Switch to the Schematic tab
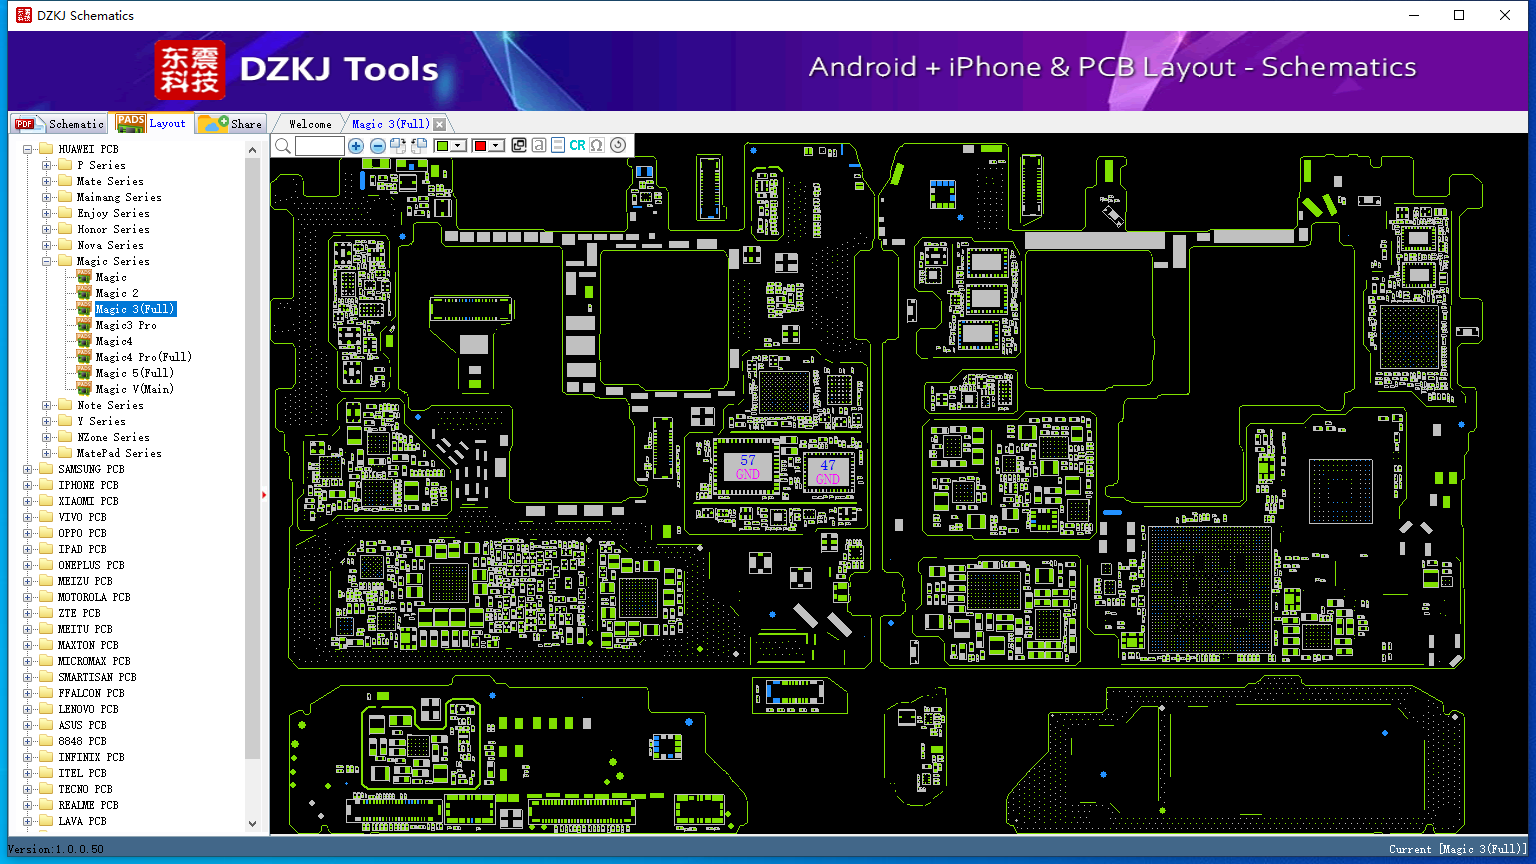Image resolution: width=1536 pixels, height=864 pixels. click(x=60, y=124)
